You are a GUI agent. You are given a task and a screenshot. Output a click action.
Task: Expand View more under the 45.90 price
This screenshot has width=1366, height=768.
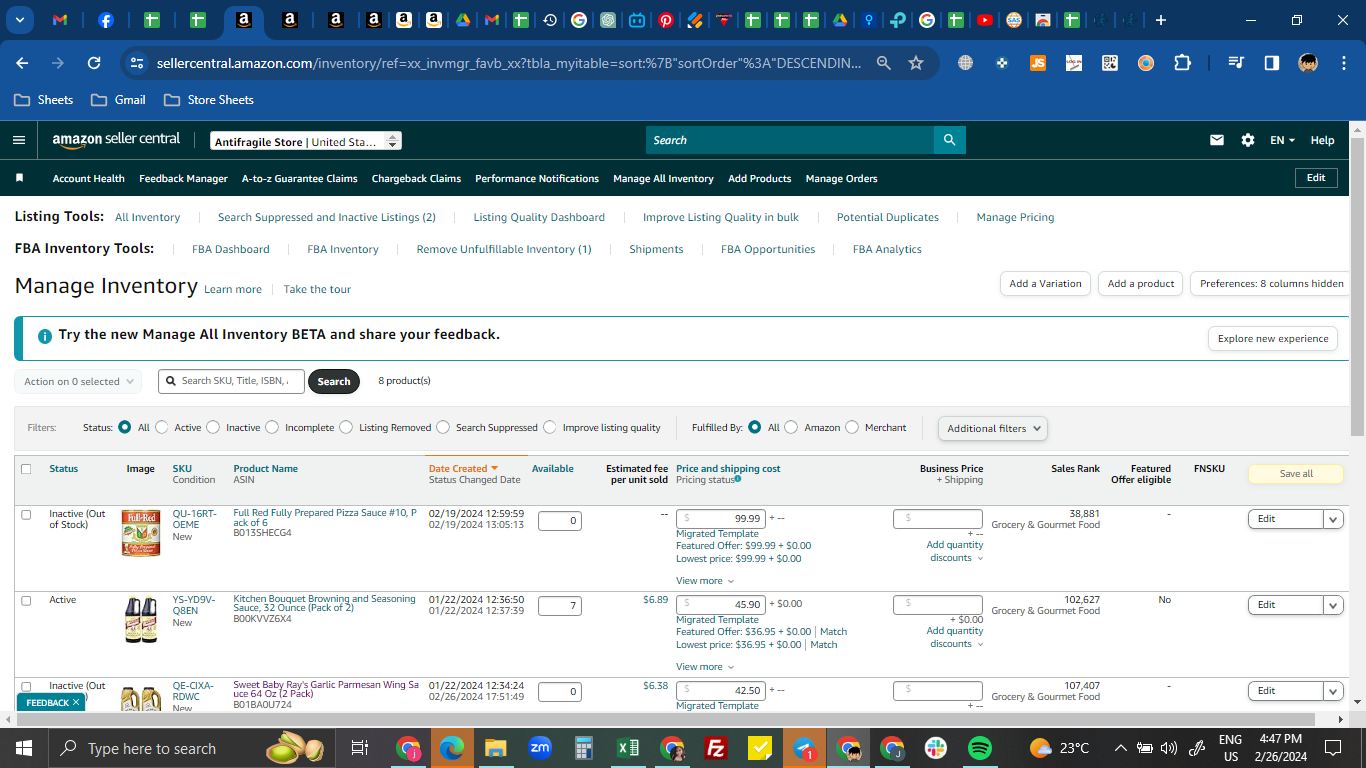point(705,667)
